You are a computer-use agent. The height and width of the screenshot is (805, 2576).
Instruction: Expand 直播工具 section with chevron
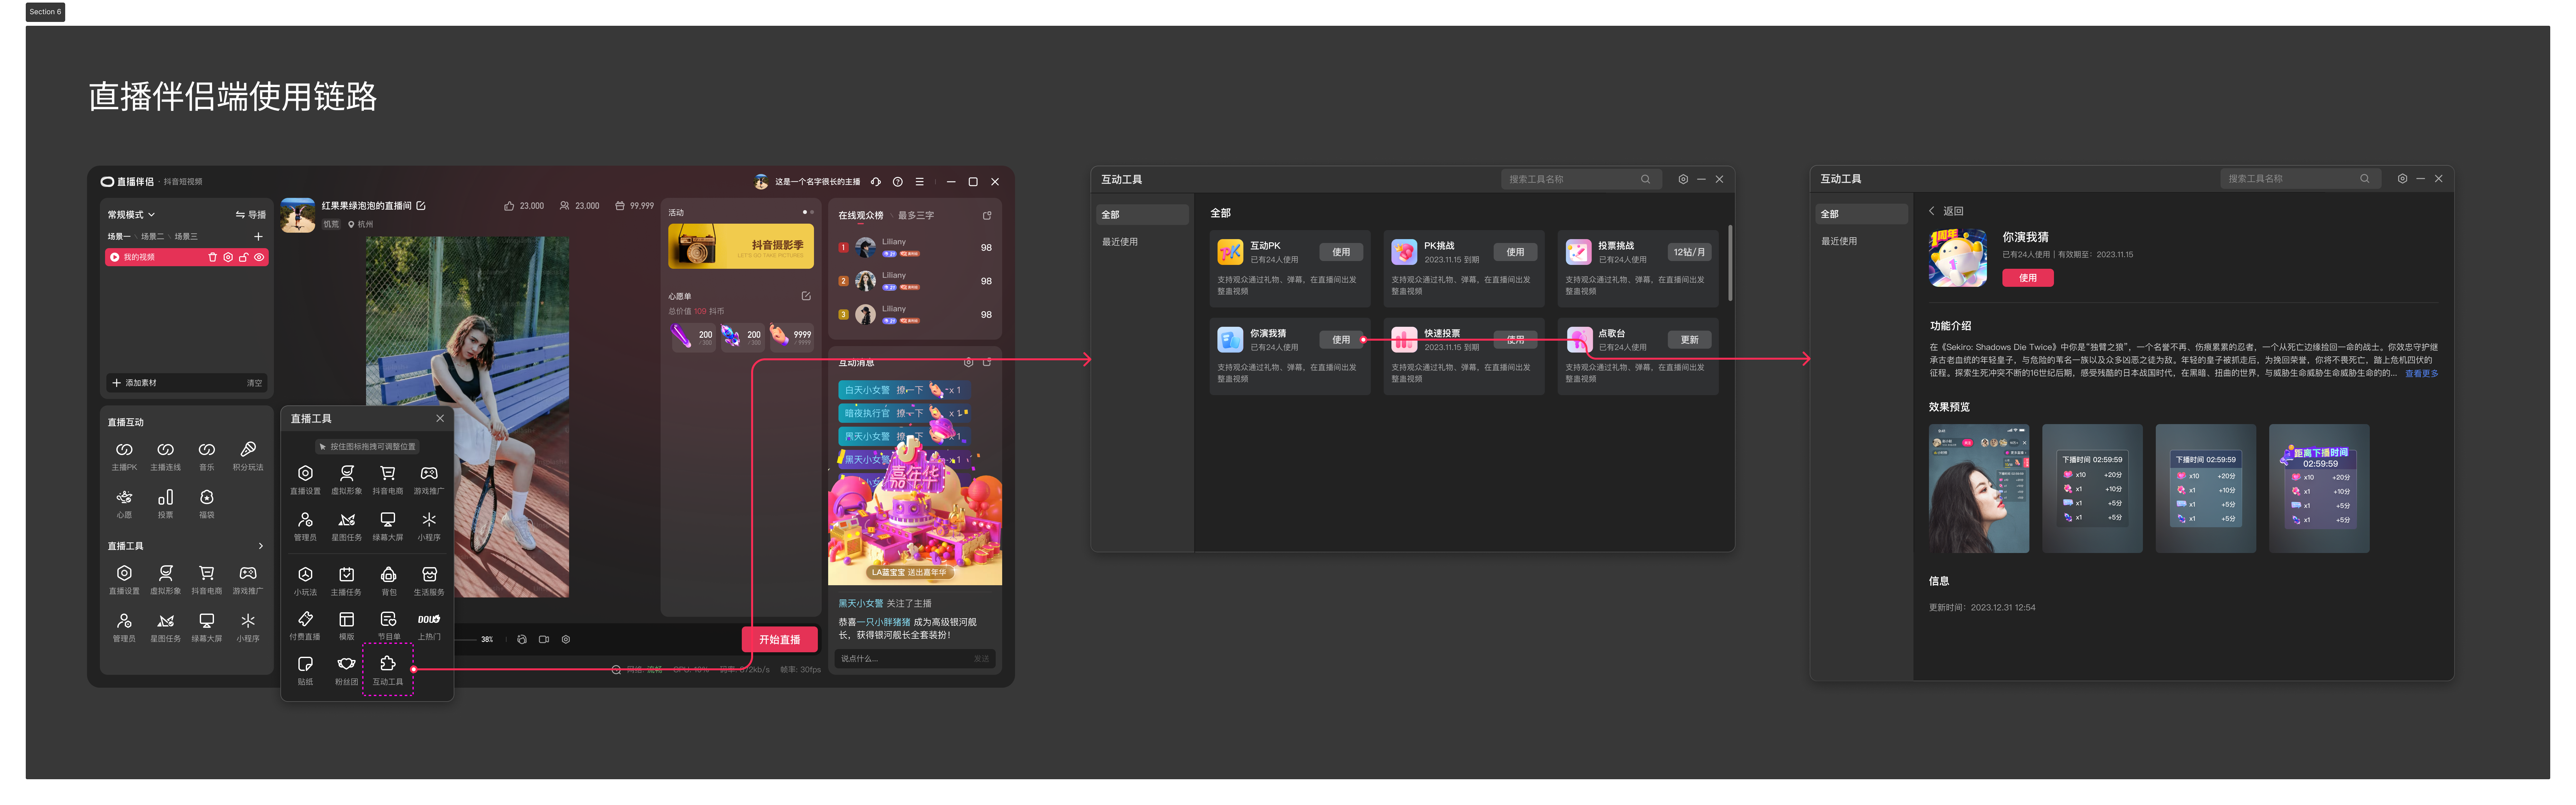[x=261, y=546]
